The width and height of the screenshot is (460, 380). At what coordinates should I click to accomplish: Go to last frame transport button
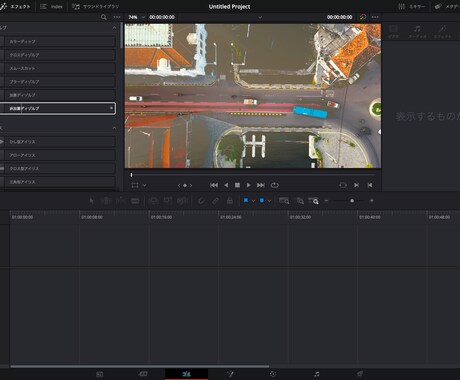coord(261,185)
